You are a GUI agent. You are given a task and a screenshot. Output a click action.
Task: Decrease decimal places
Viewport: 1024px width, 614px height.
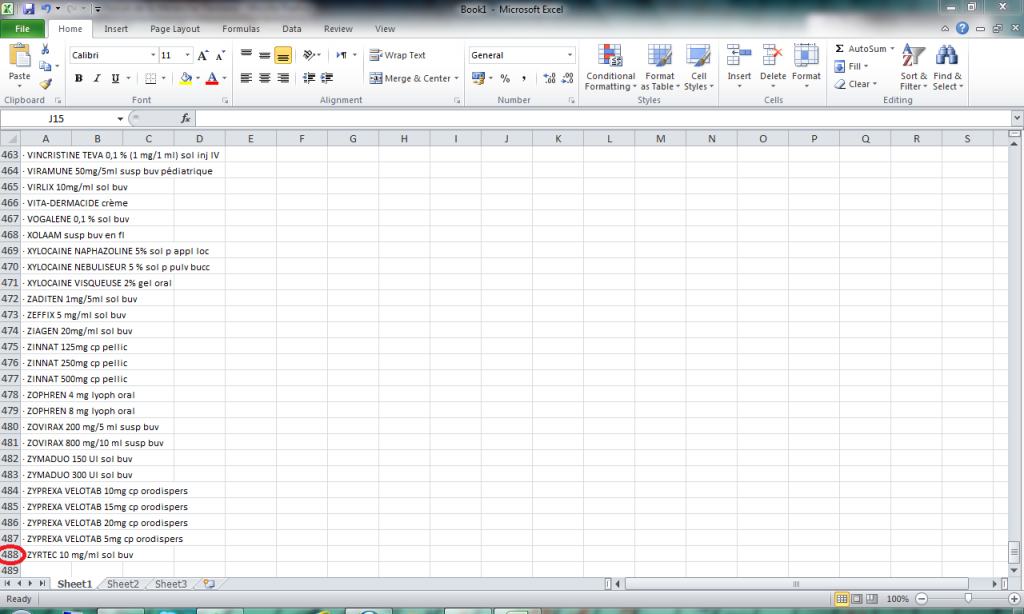pos(568,78)
